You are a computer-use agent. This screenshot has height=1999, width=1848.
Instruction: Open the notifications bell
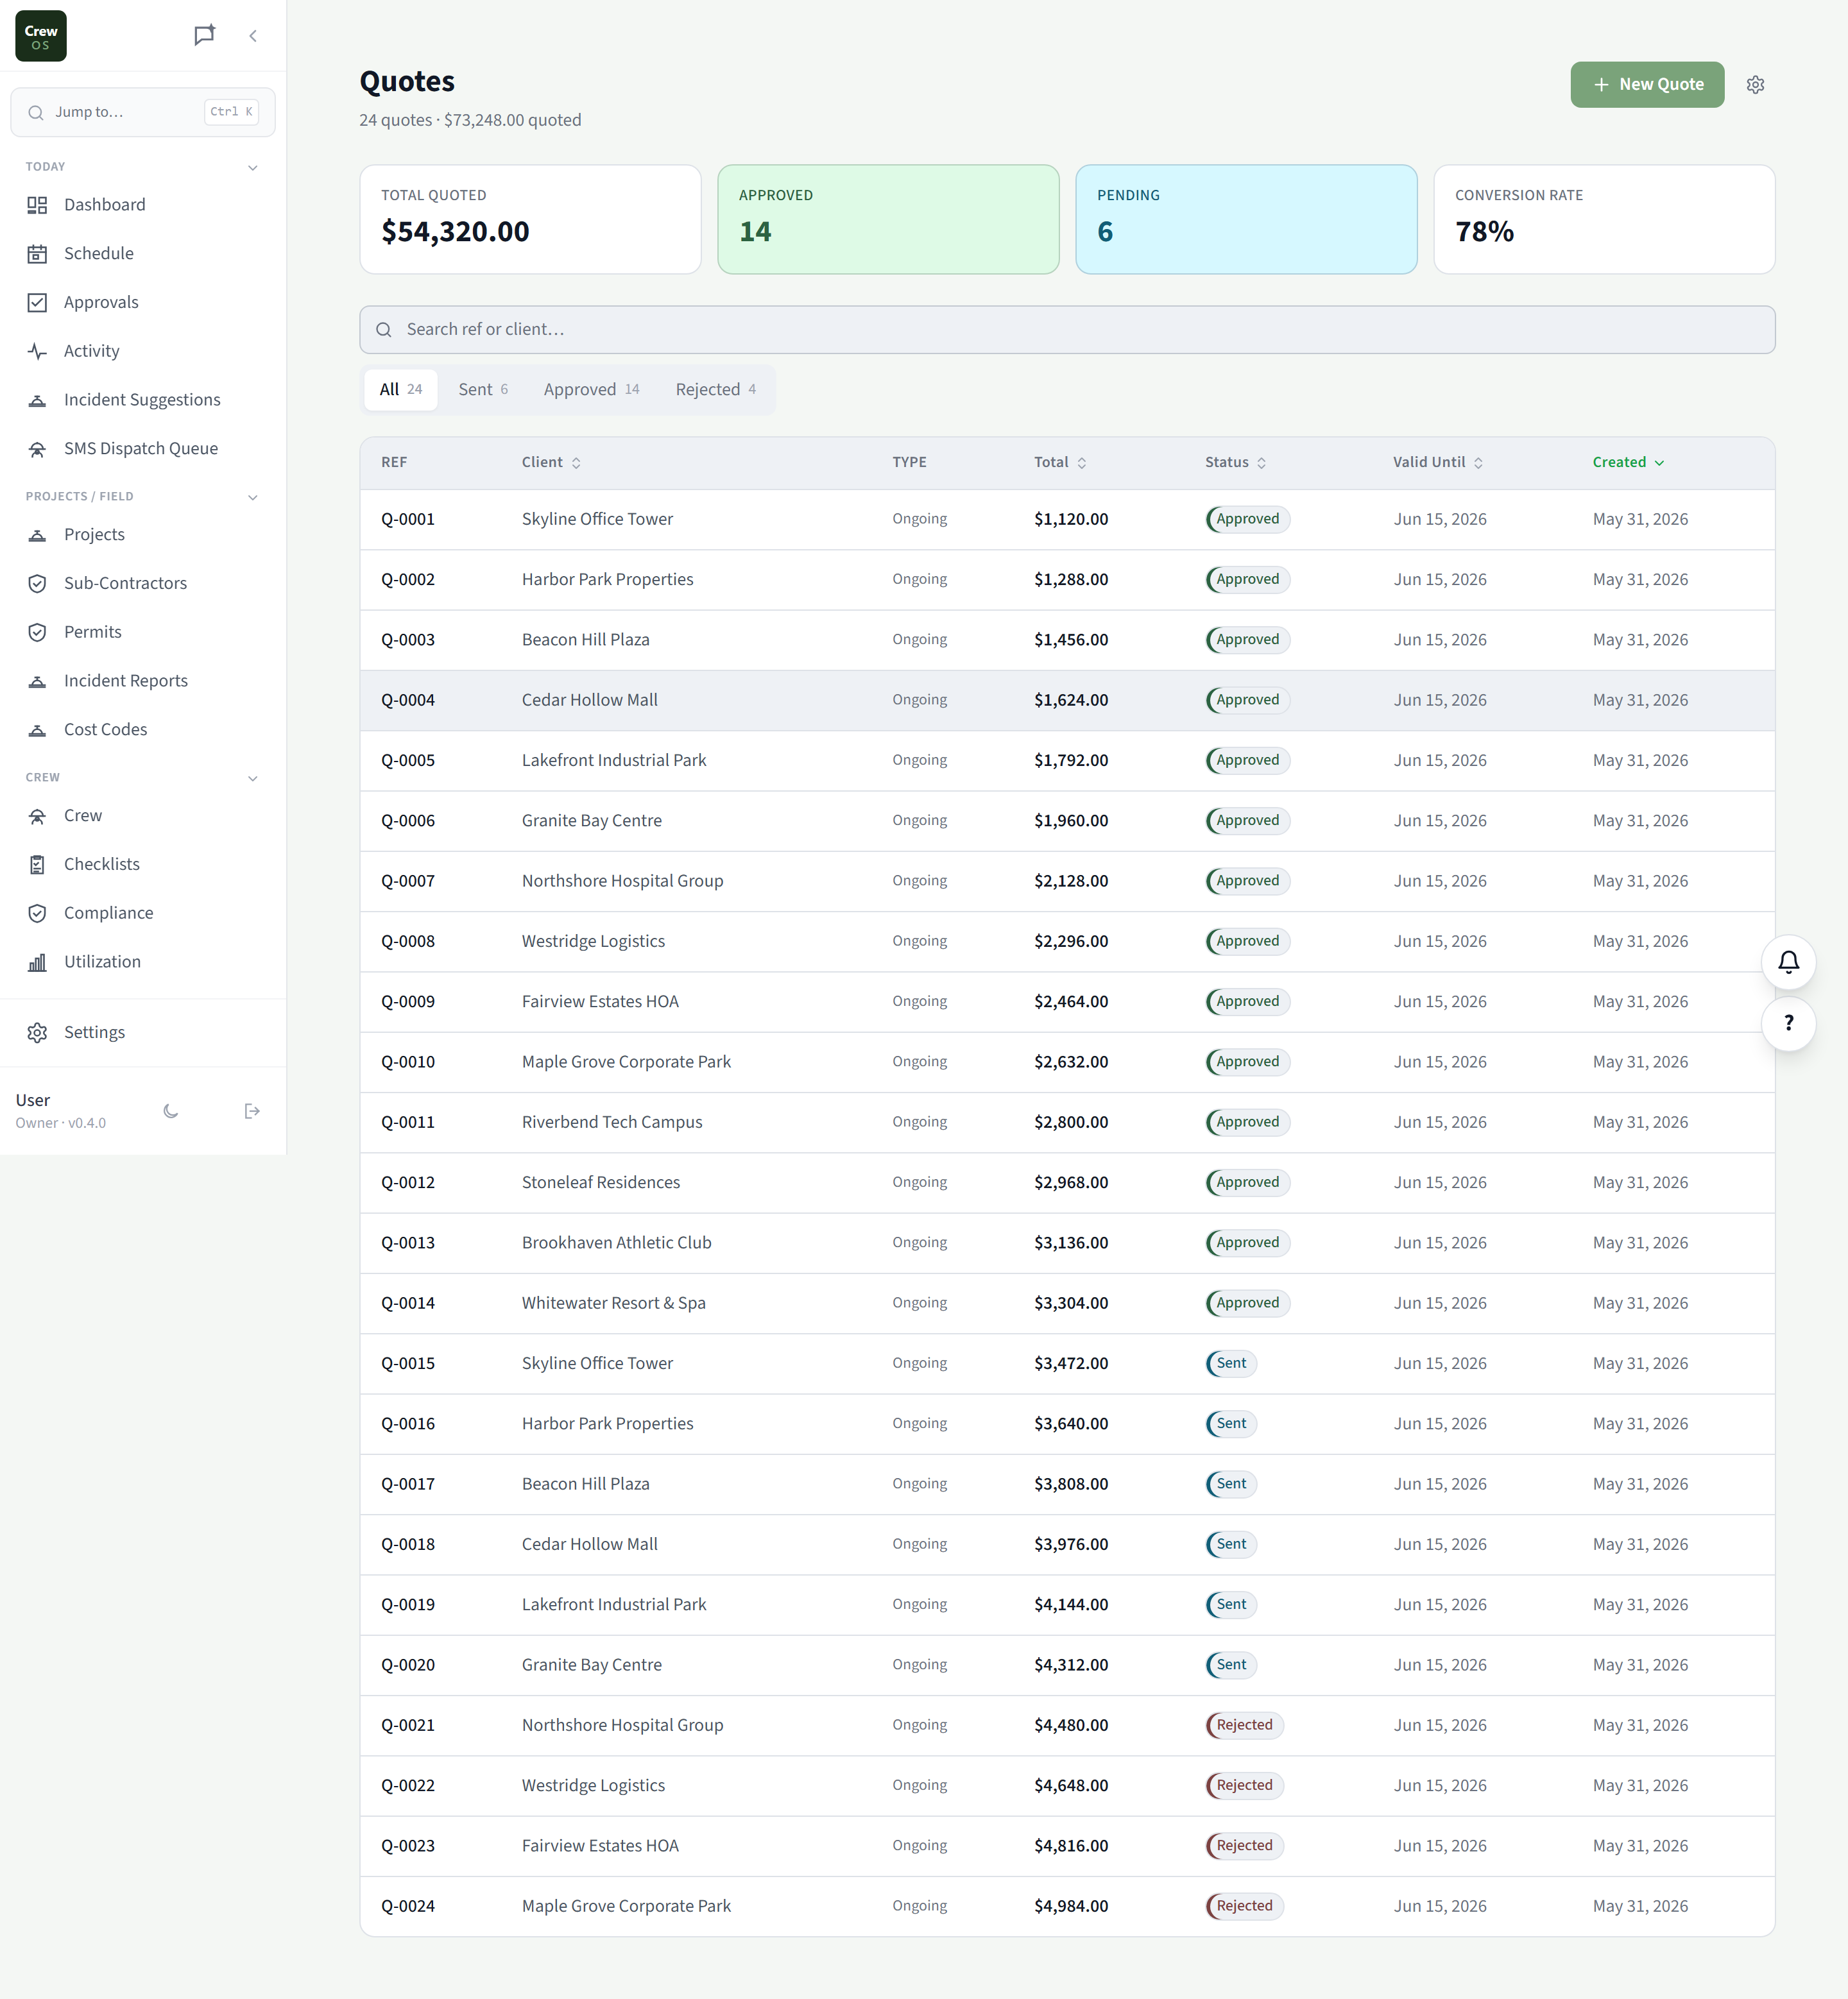coord(1788,962)
